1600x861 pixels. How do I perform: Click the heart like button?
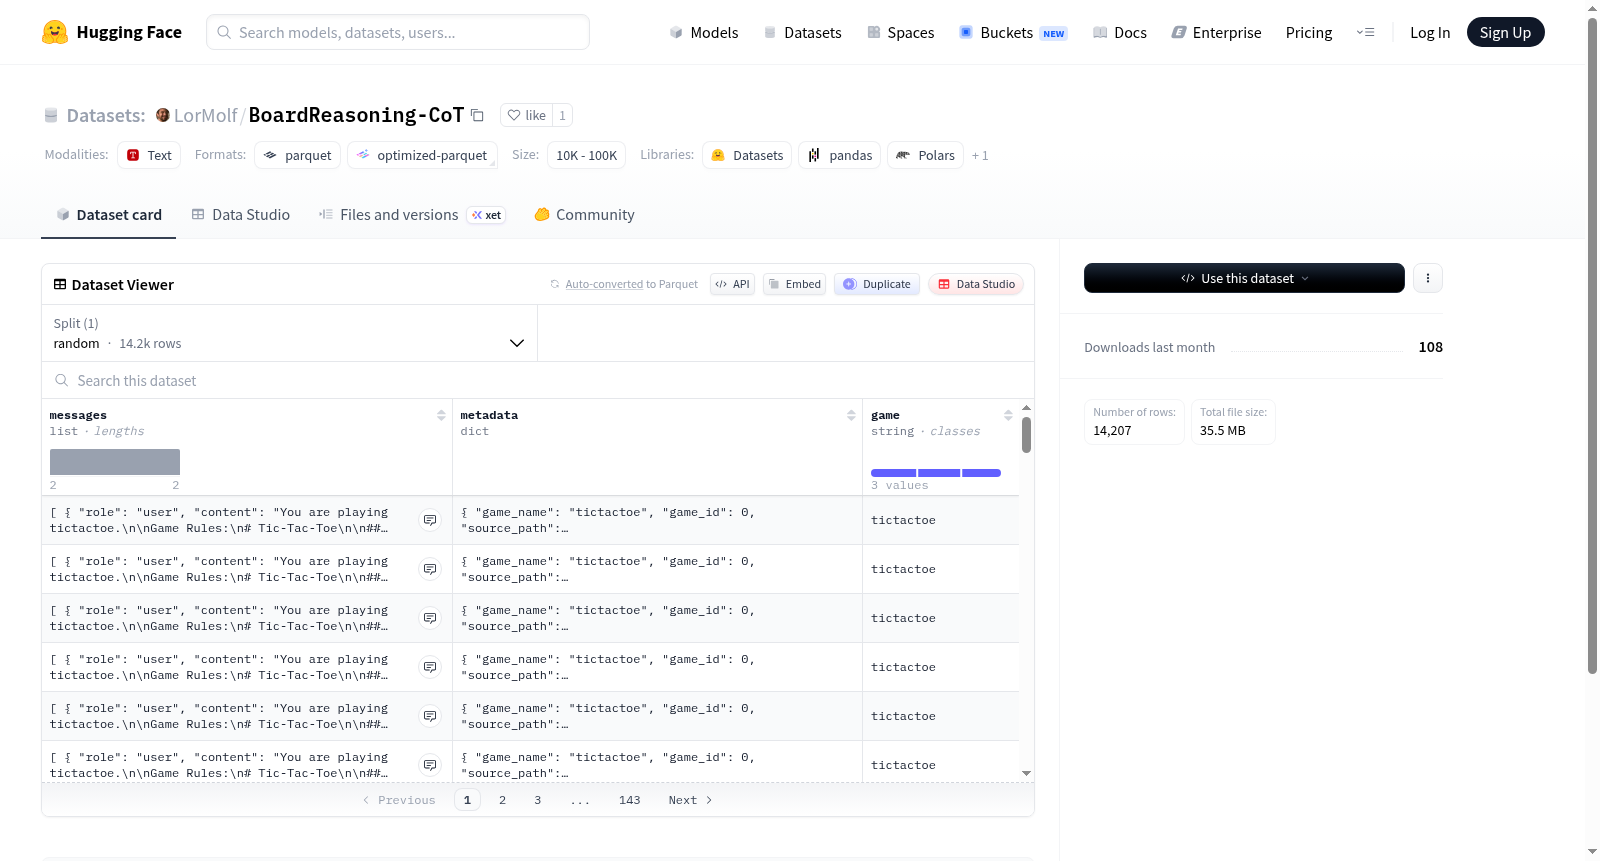click(x=526, y=115)
